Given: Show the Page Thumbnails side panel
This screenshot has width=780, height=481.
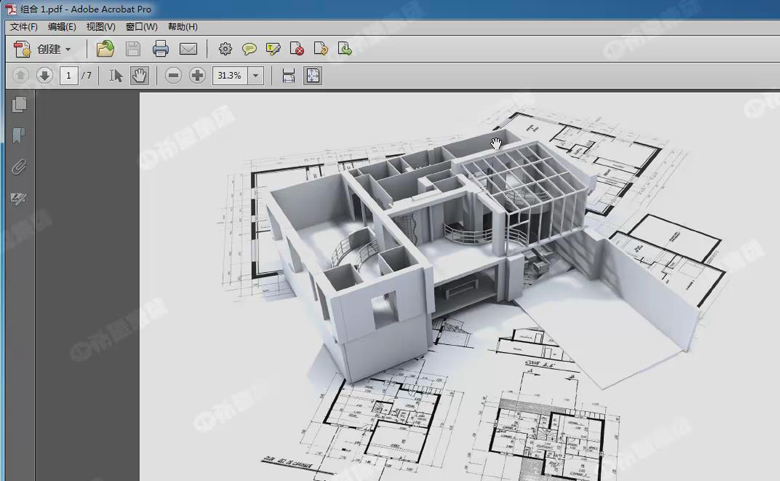Looking at the screenshot, I should click(x=18, y=104).
